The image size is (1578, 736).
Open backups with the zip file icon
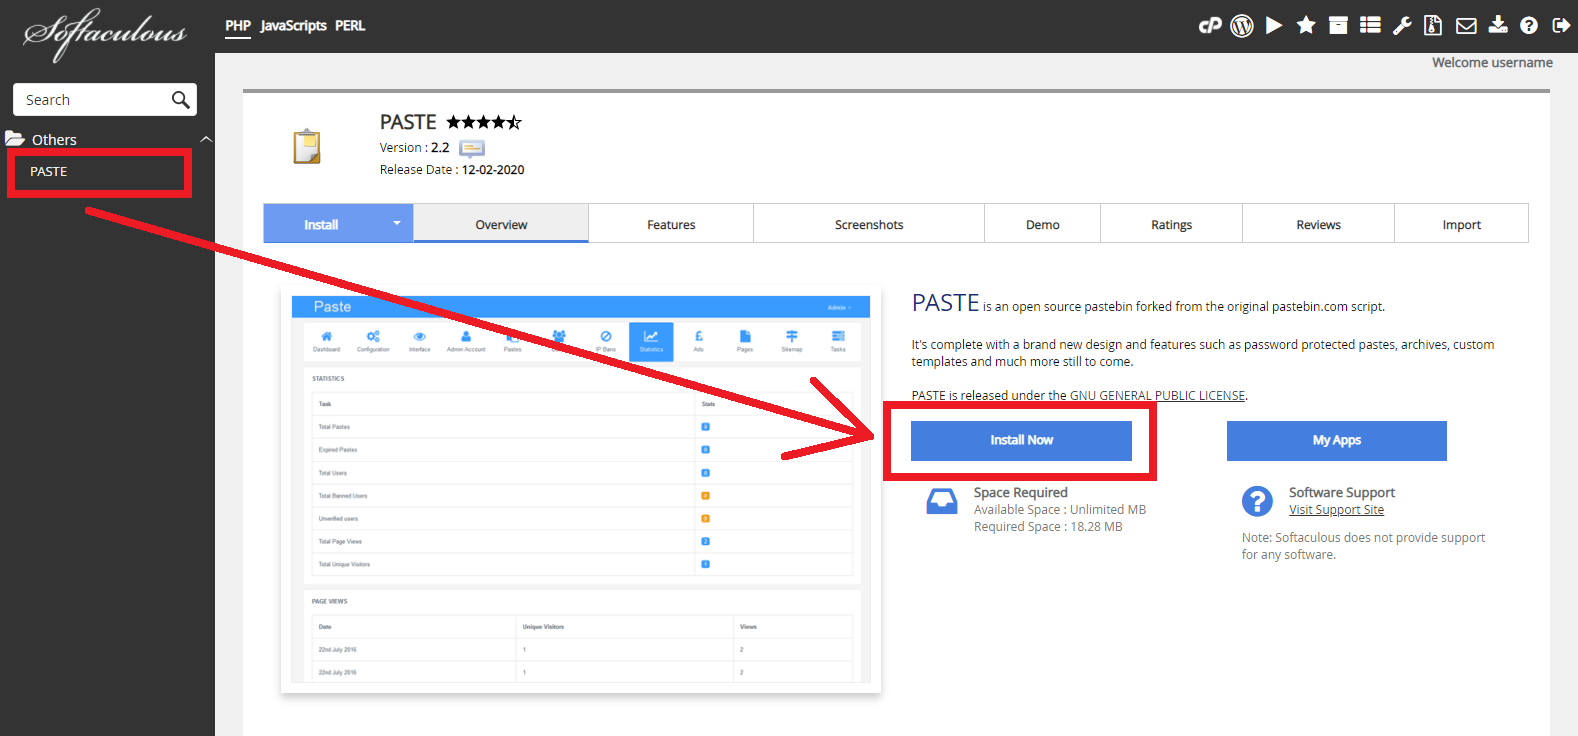tap(1433, 26)
